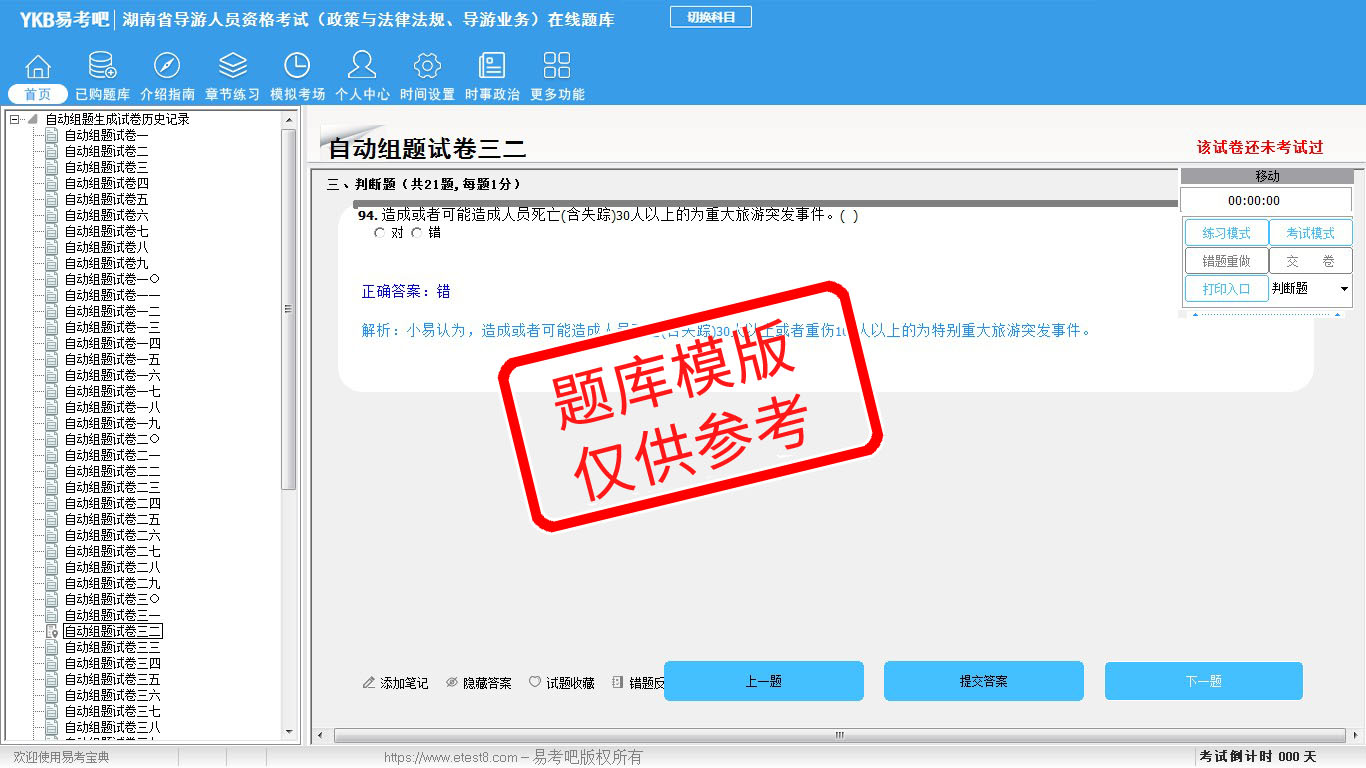Click the horizontal scrollbar at the bottom

[x=838, y=735]
